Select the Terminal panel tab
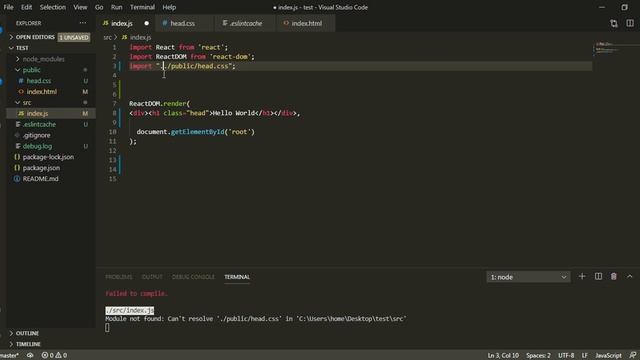The width and height of the screenshot is (640, 360). [x=237, y=277]
